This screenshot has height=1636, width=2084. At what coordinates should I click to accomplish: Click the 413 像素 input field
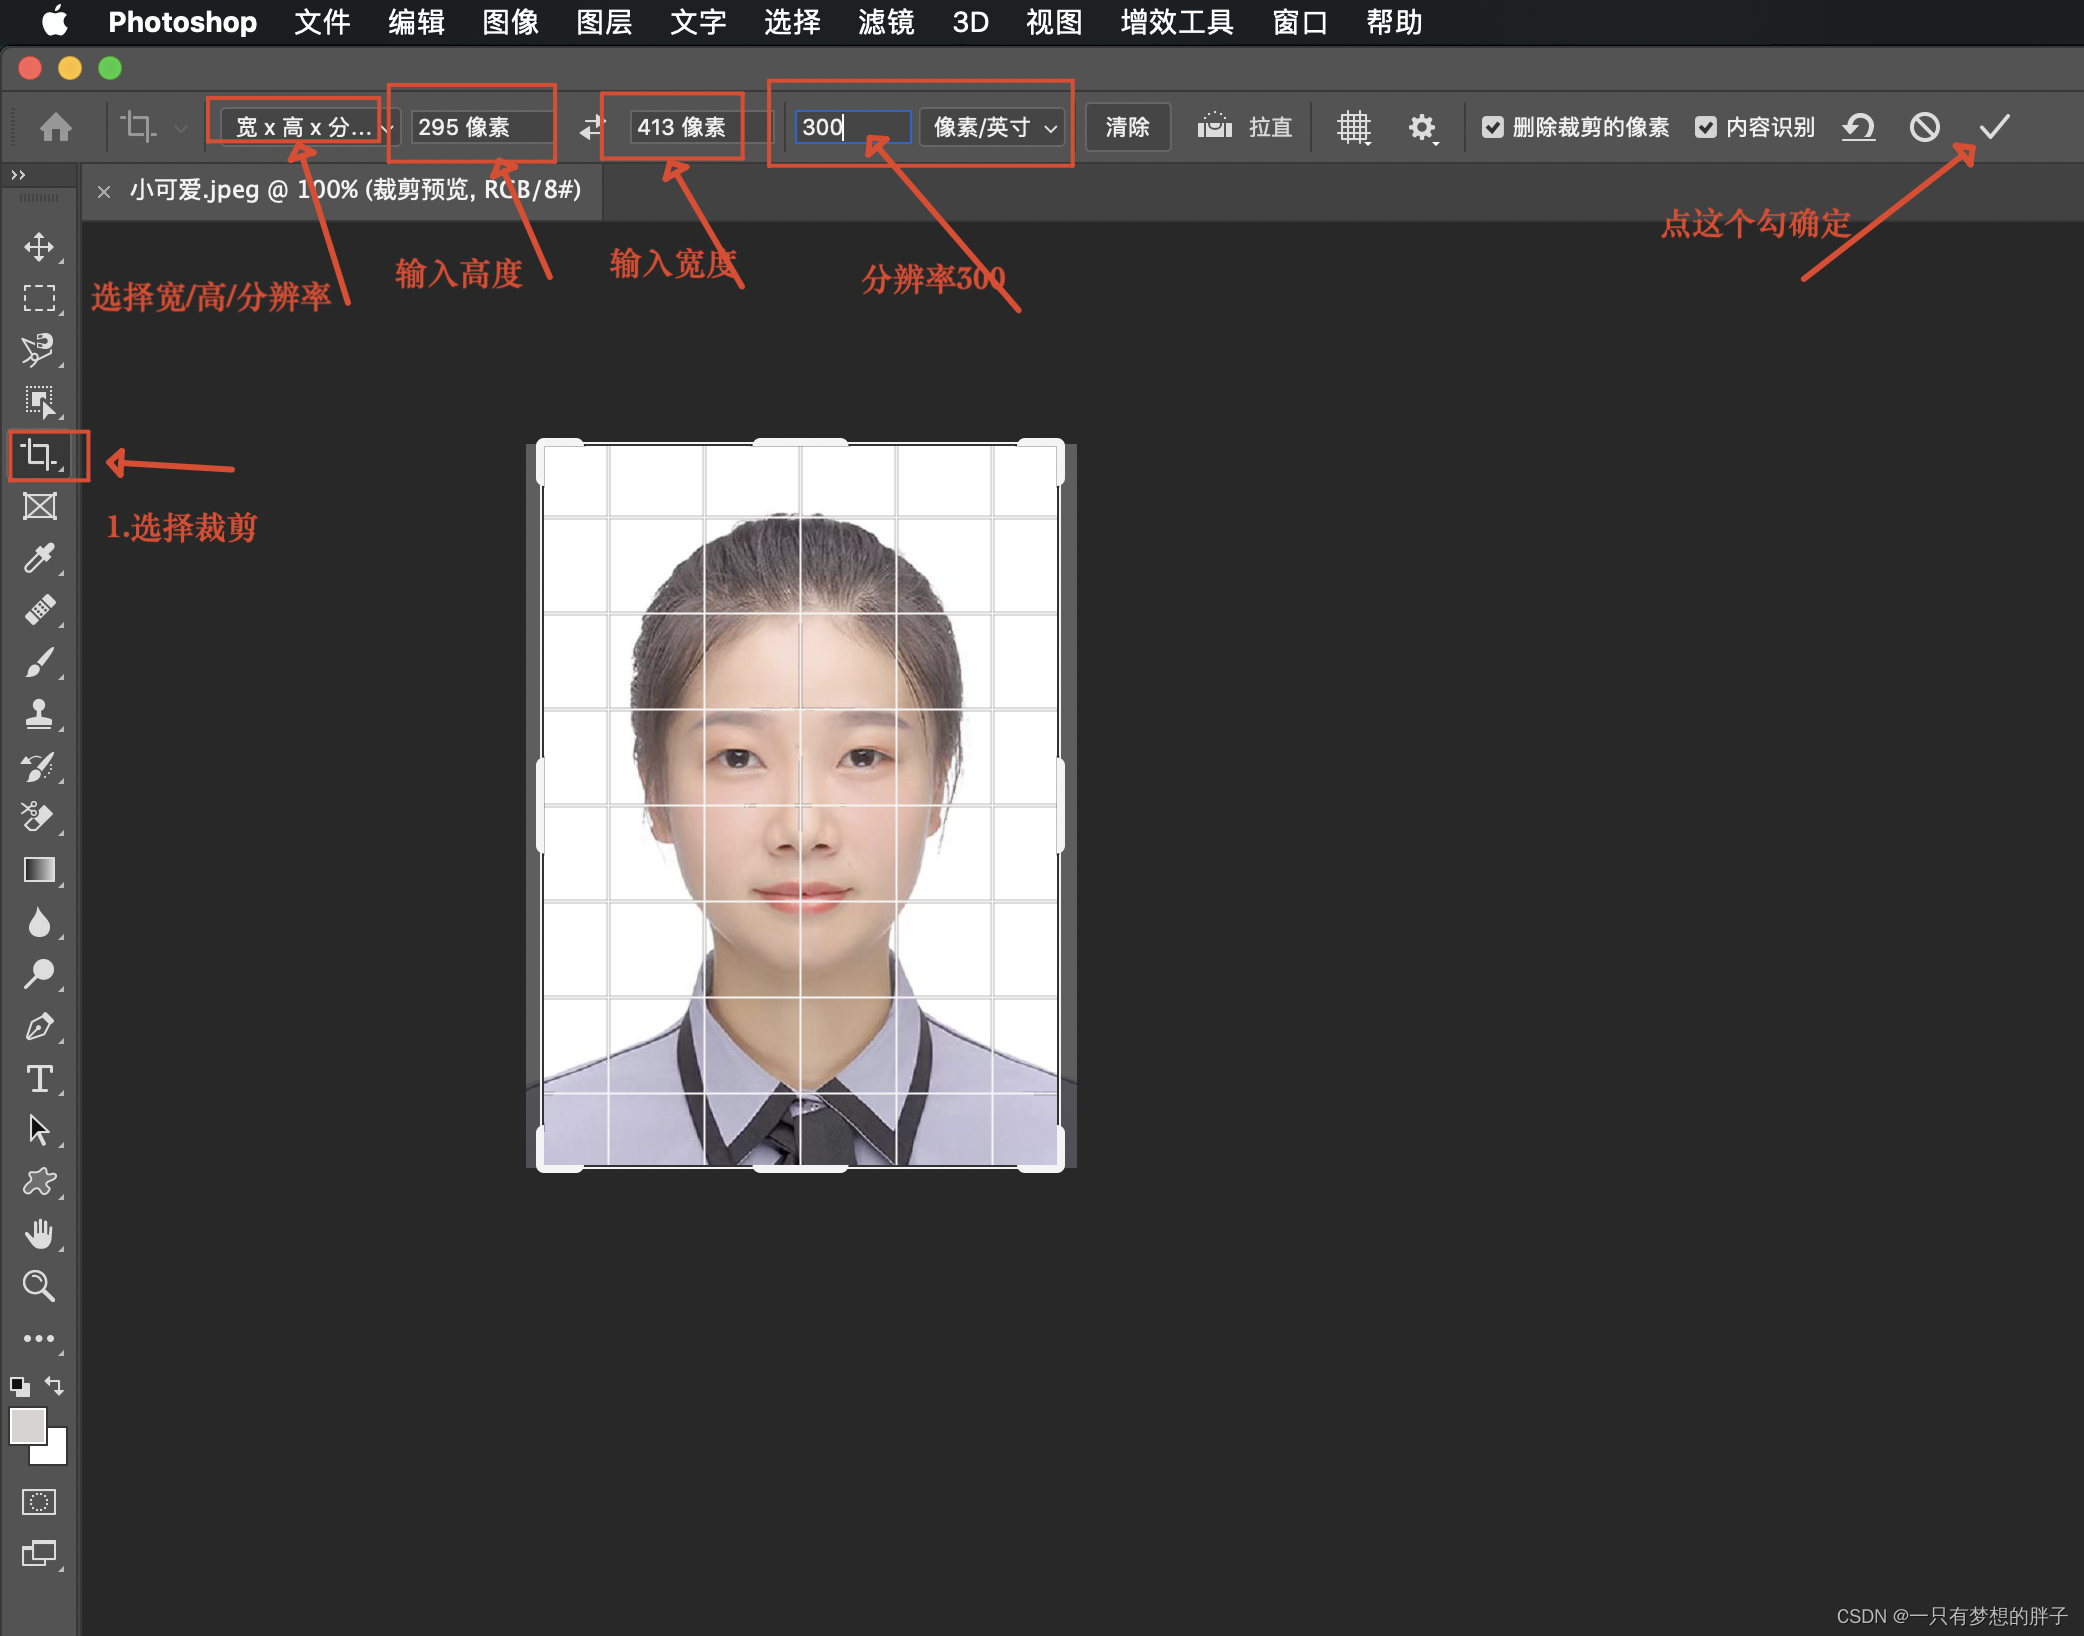tap(683, 127)
